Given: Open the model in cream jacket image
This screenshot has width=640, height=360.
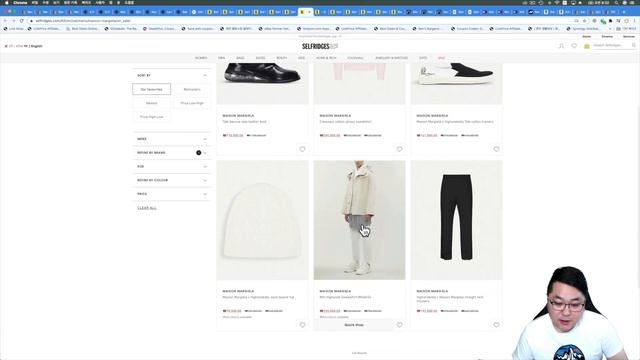Looking at the screenshot, I should [360, 220].
